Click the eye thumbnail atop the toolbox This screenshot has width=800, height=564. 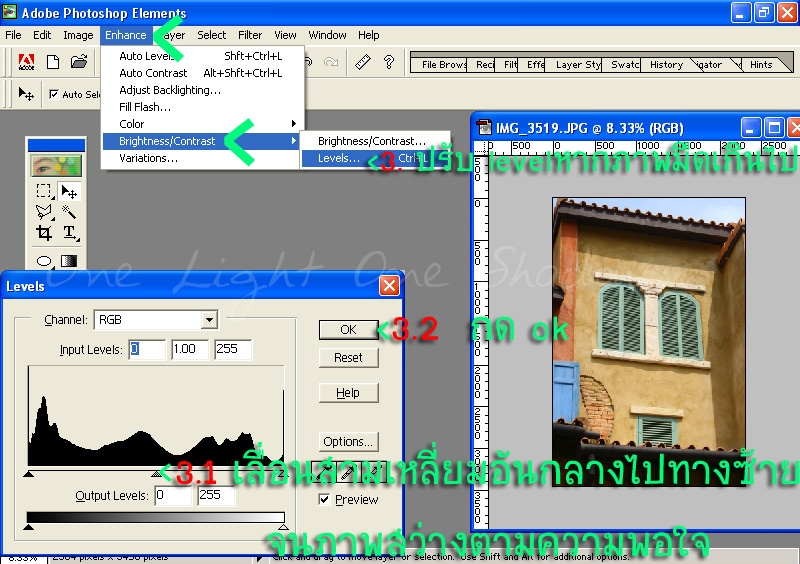pos(56,165)
